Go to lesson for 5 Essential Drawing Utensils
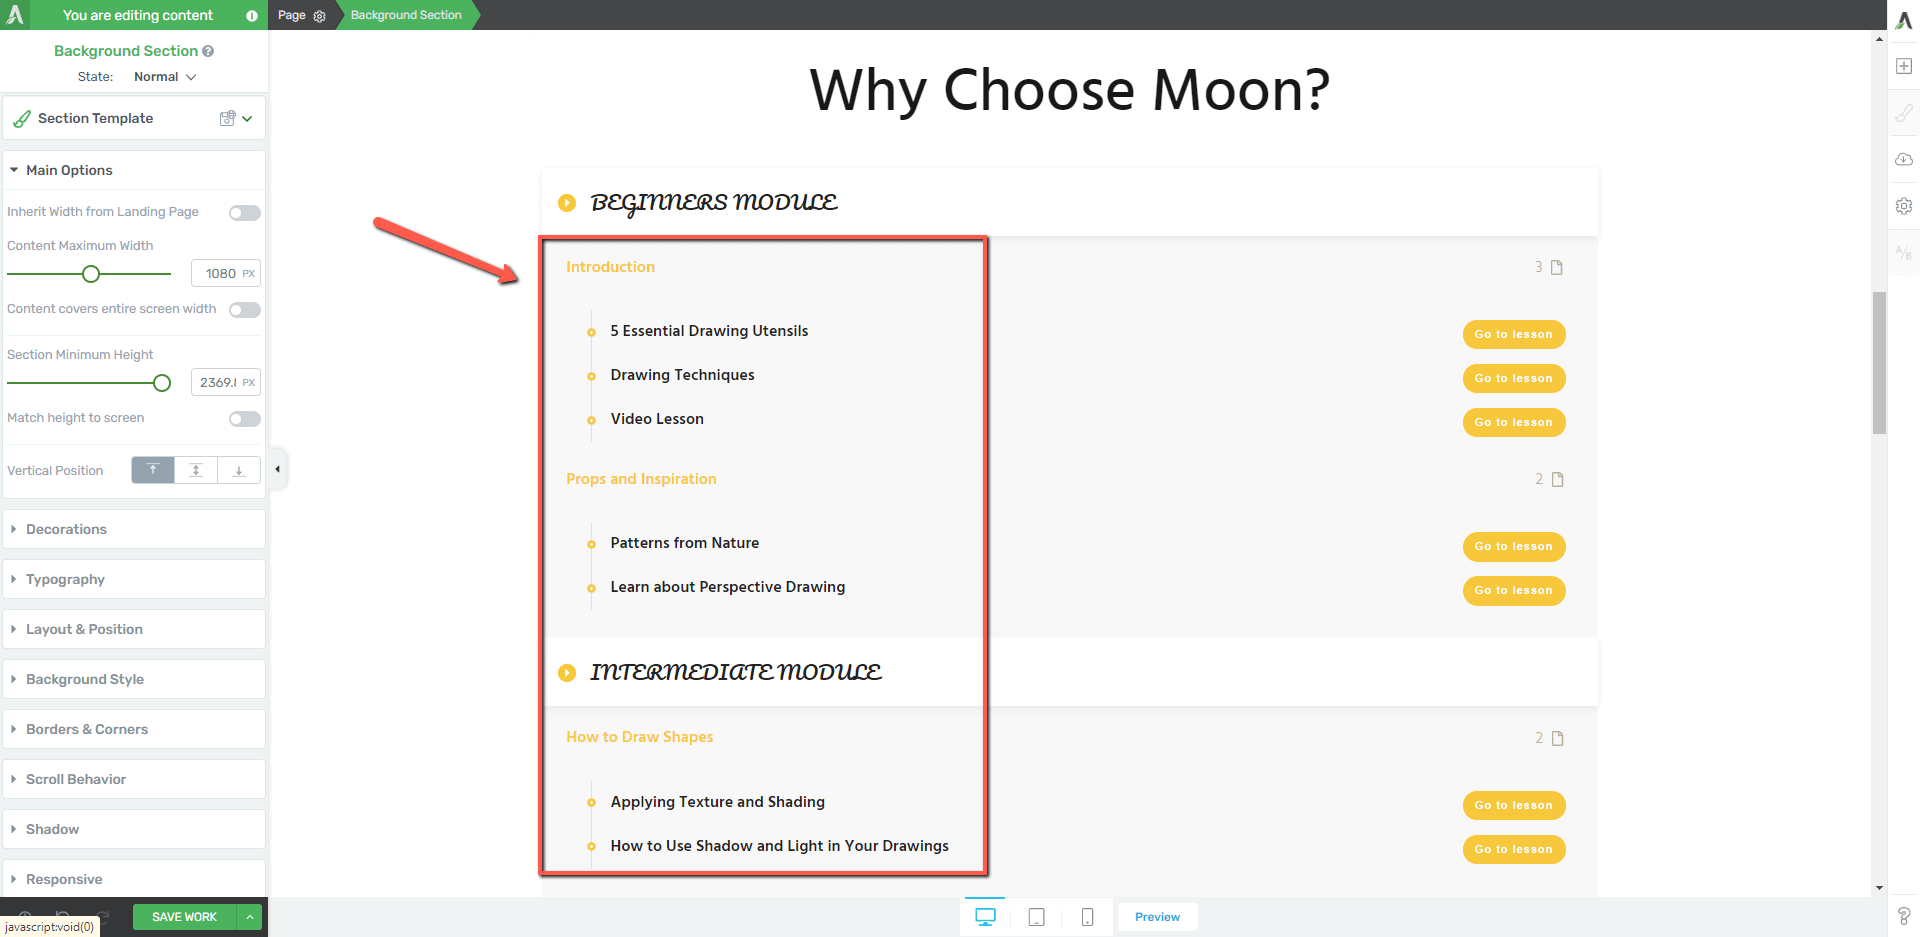The height and width of the screenshot is (937, 1920). pyautogui.click(x=1514, y=334)
